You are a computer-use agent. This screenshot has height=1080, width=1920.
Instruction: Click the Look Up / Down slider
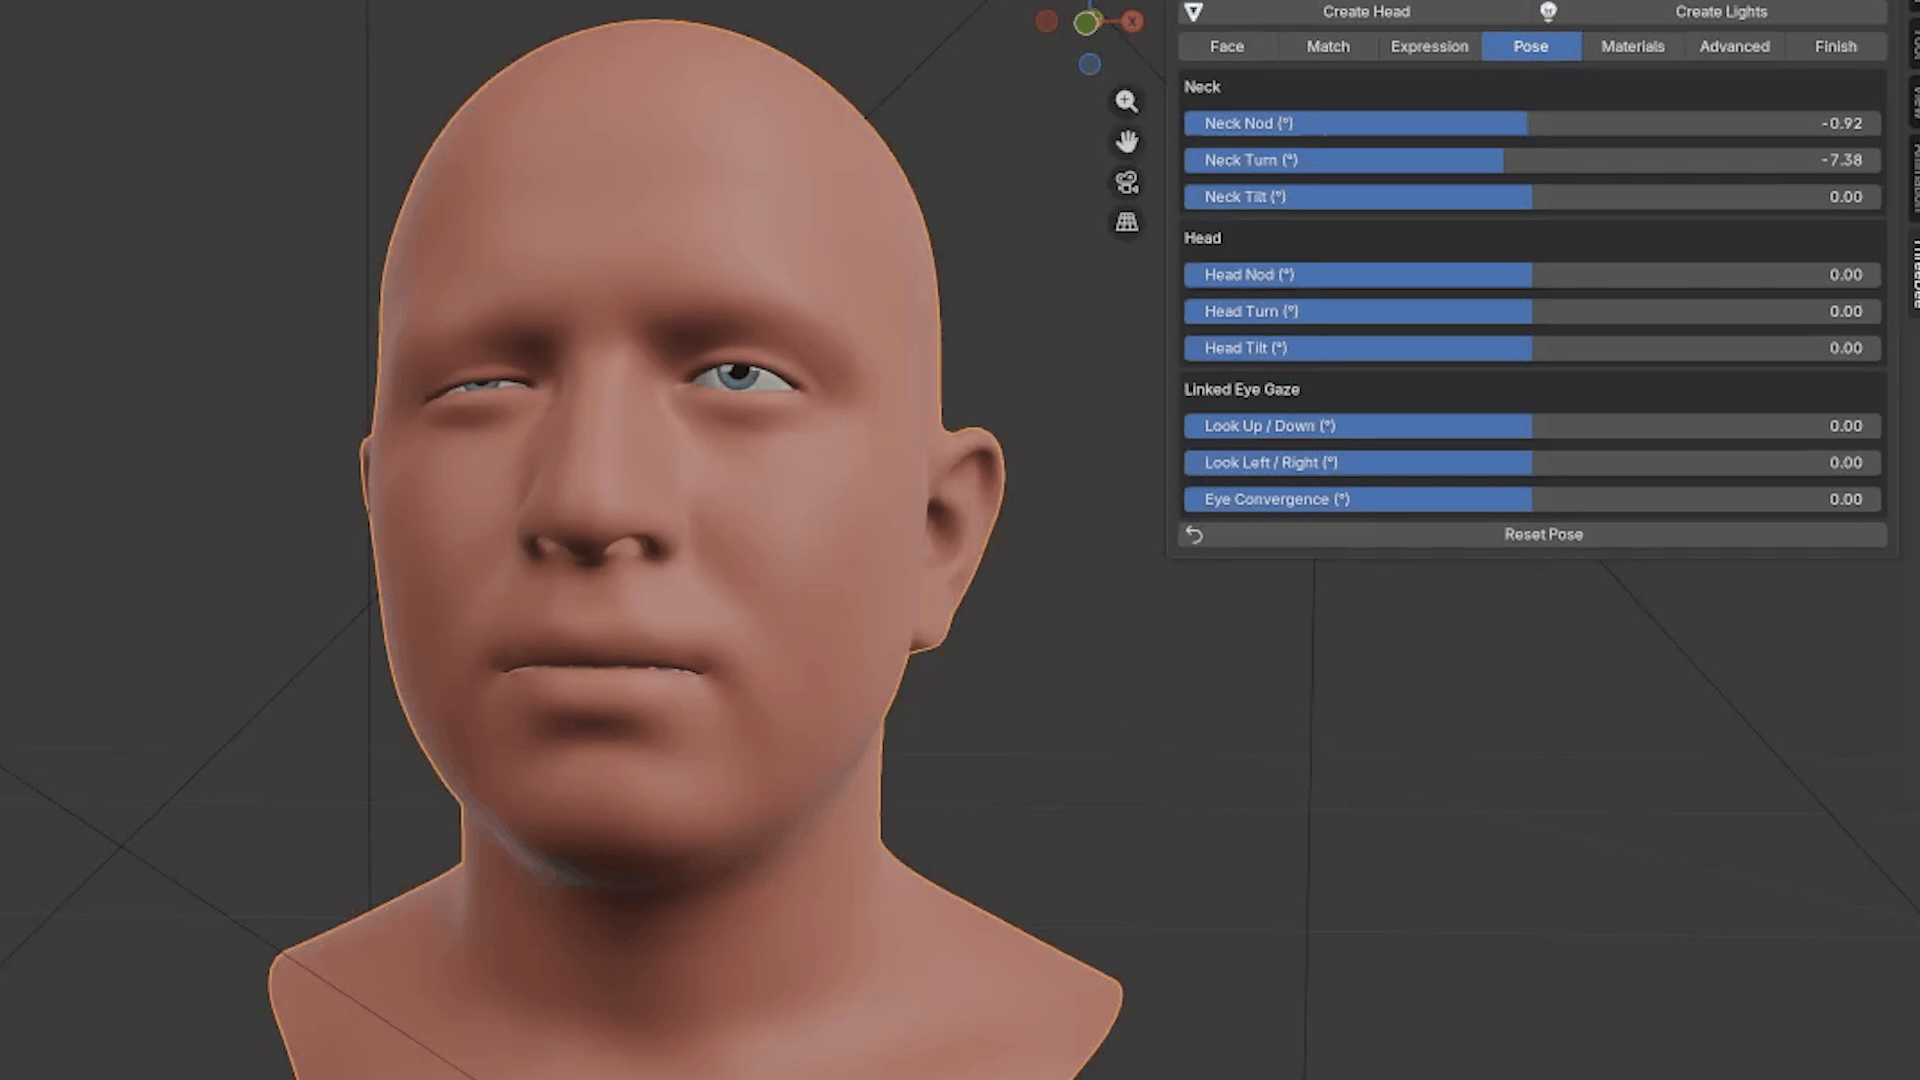pyautogui.click(x=1532, y=426)
